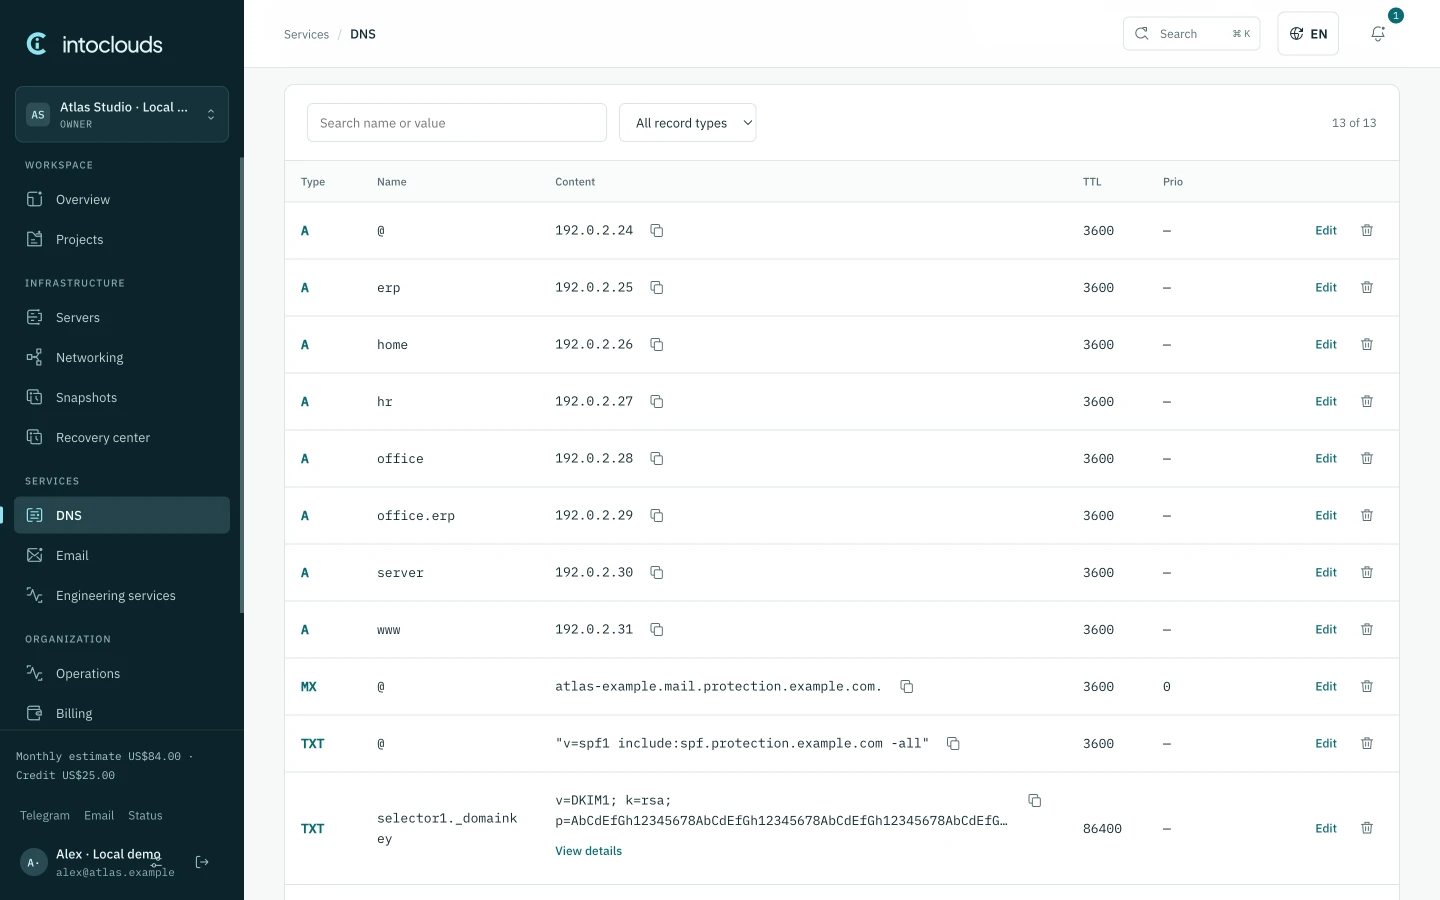Copy the 192.0.2.30 server content

[x=657, y=573]
